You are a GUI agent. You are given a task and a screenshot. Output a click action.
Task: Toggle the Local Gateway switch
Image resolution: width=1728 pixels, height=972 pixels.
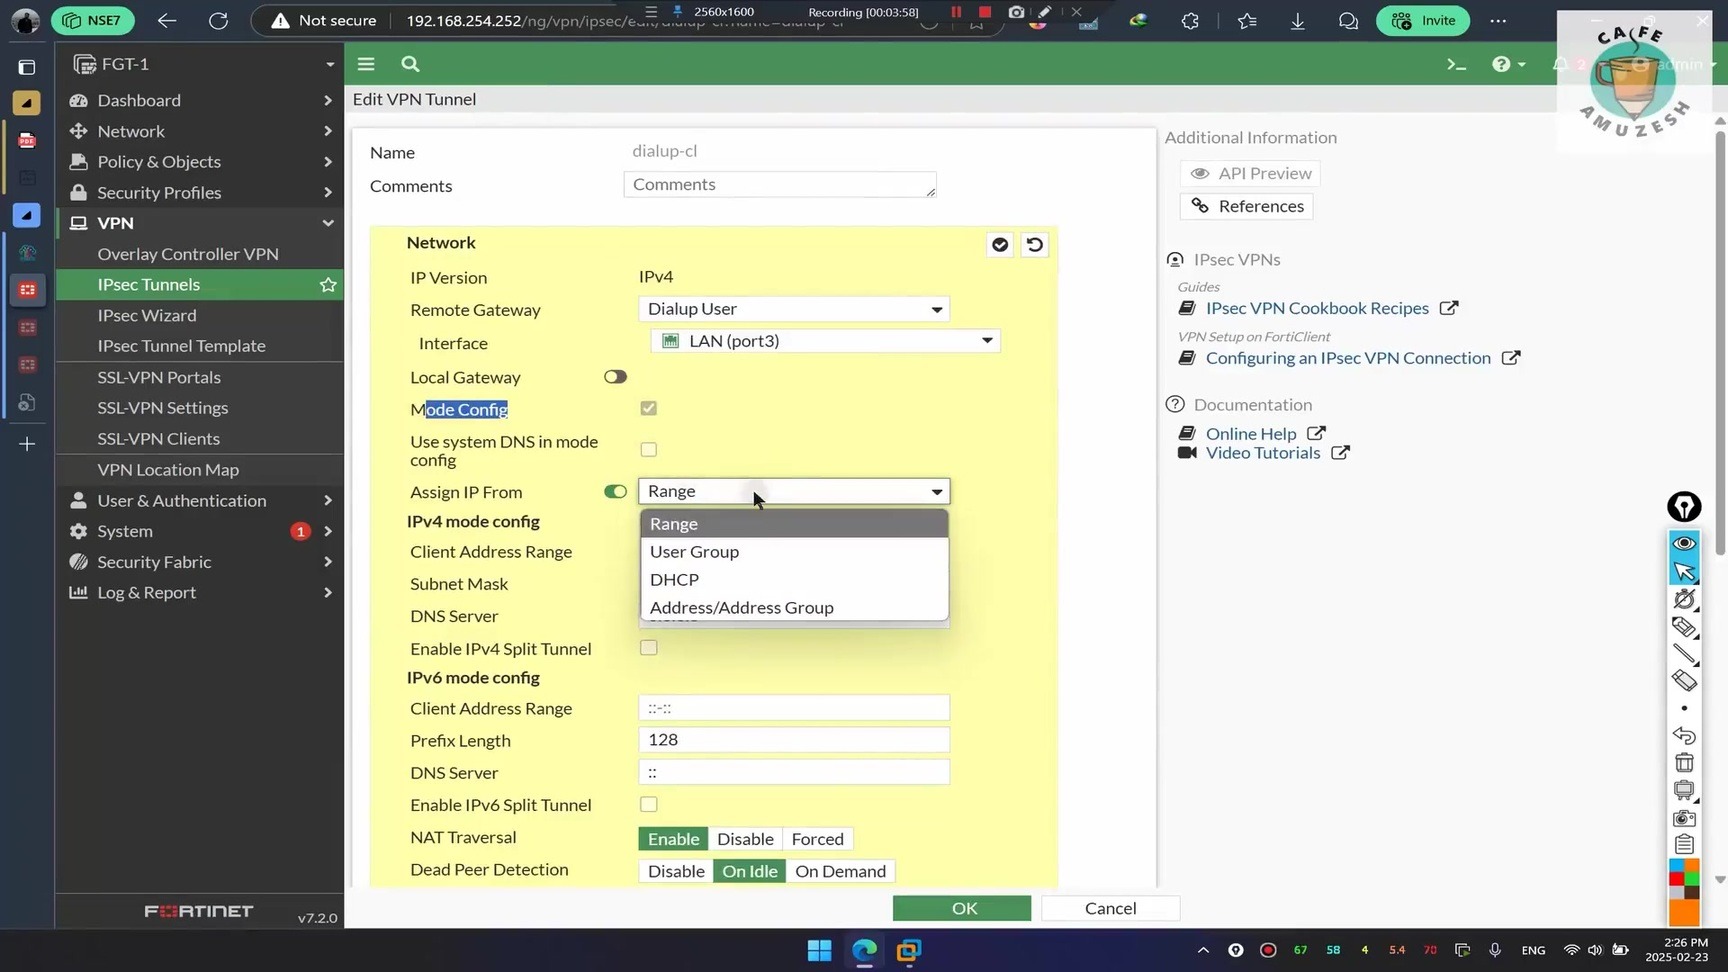615,377
